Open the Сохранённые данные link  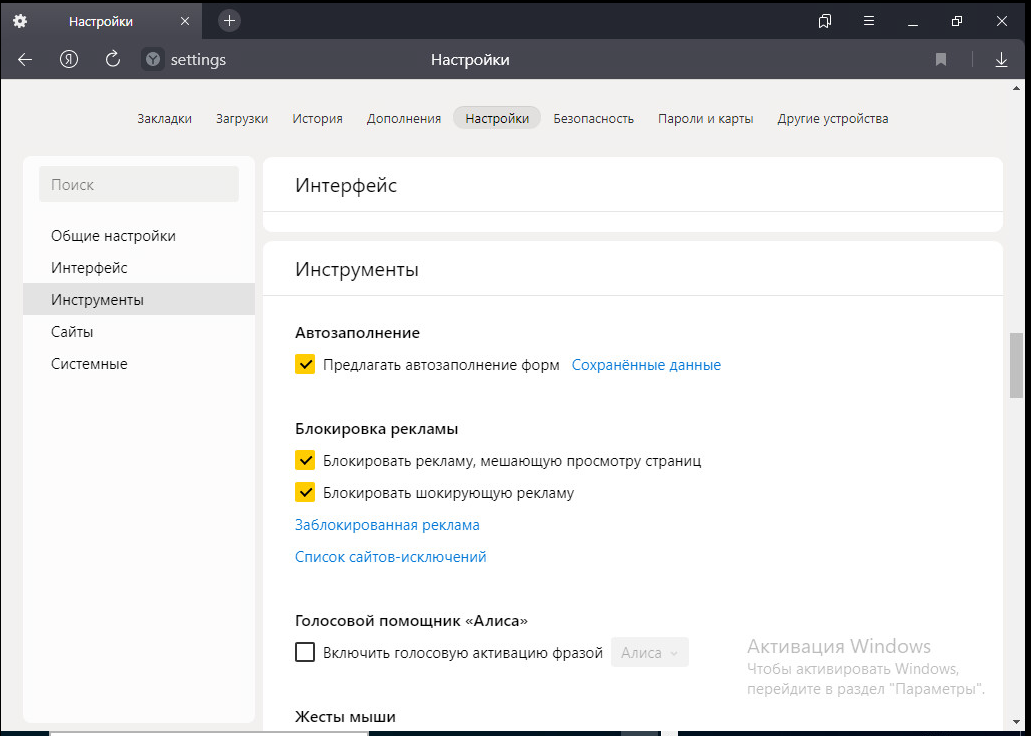(x=646, y=365)
